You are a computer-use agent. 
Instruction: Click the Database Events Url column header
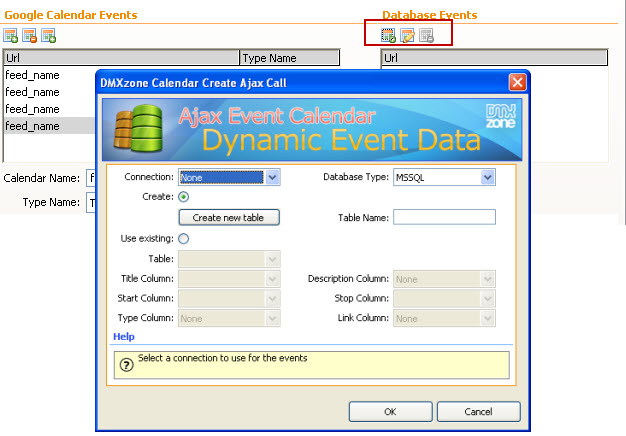pos(494,58)
